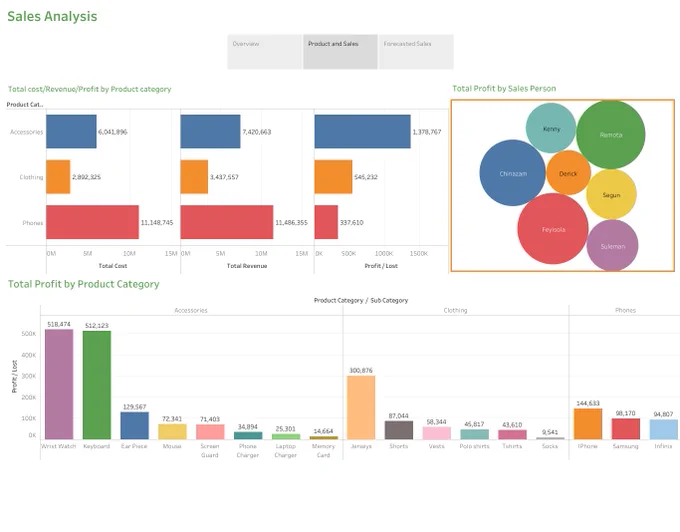Click the Socks profit bar
The width and height of the screenshot is (680, 532).
click(x=550, y=438)
